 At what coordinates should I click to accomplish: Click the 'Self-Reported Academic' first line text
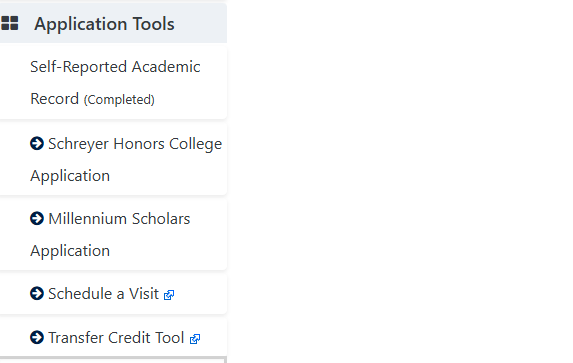tap(115, 67)
